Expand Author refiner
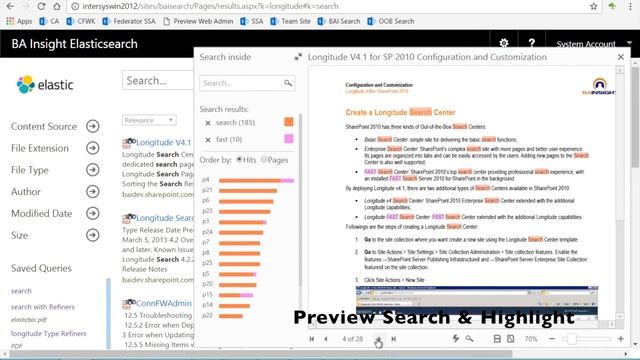The width and height of the screenshot is (640, 360). (x=93, y=191)
